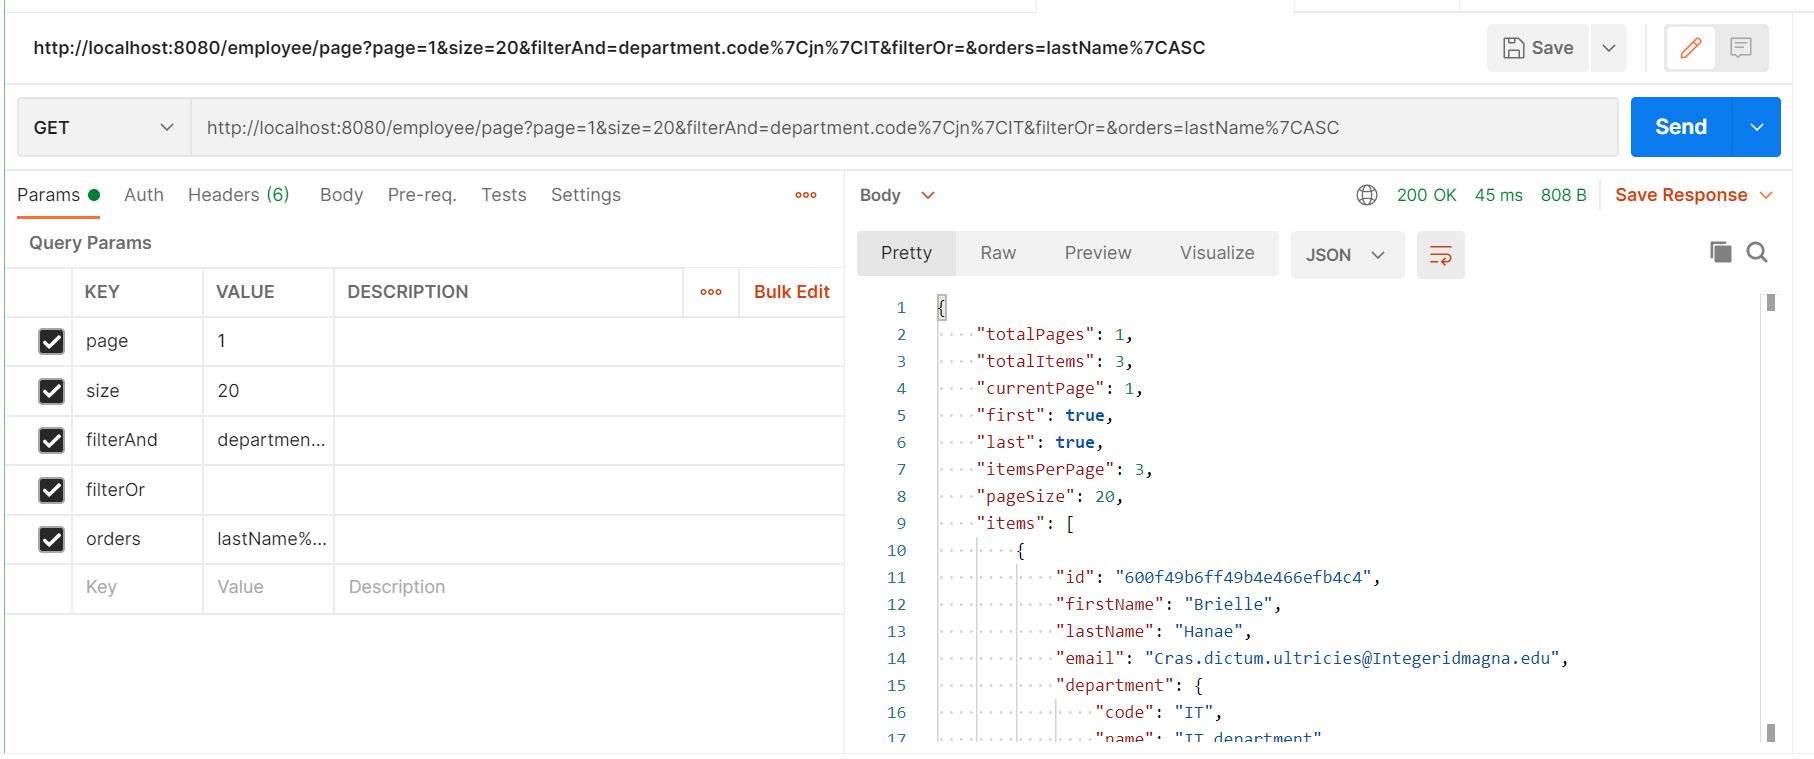Uncheck the page parameter checkbox

pyautogui.click(x=52, y=342)
